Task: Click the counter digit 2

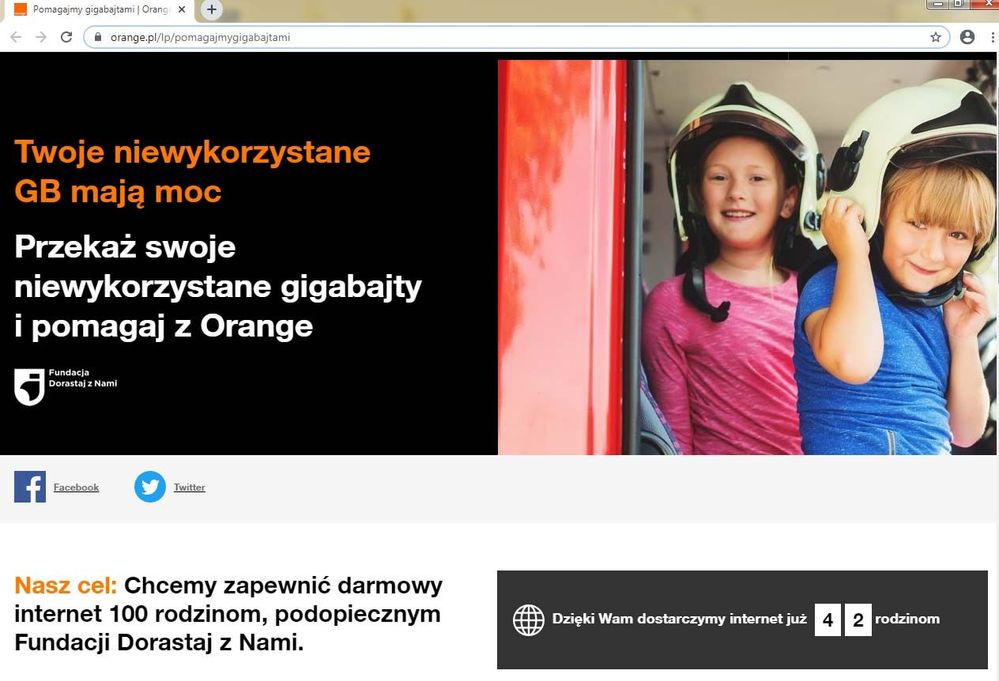Action: click(858, 620)
